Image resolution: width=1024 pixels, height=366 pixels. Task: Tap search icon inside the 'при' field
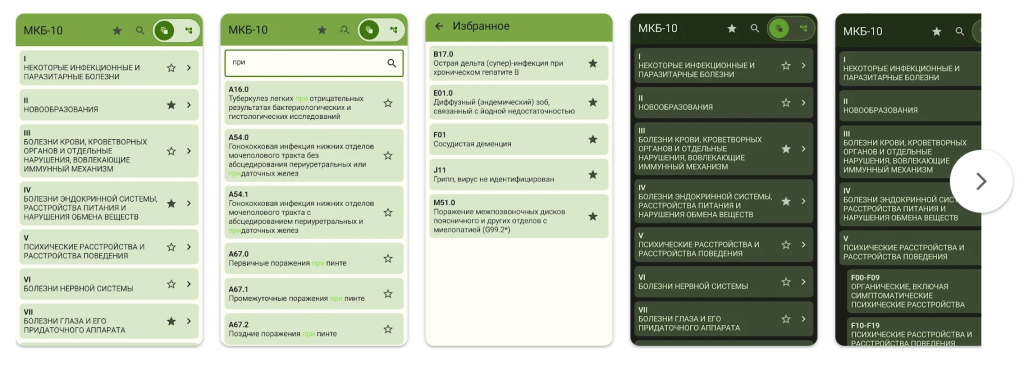[x=391, y=63]
